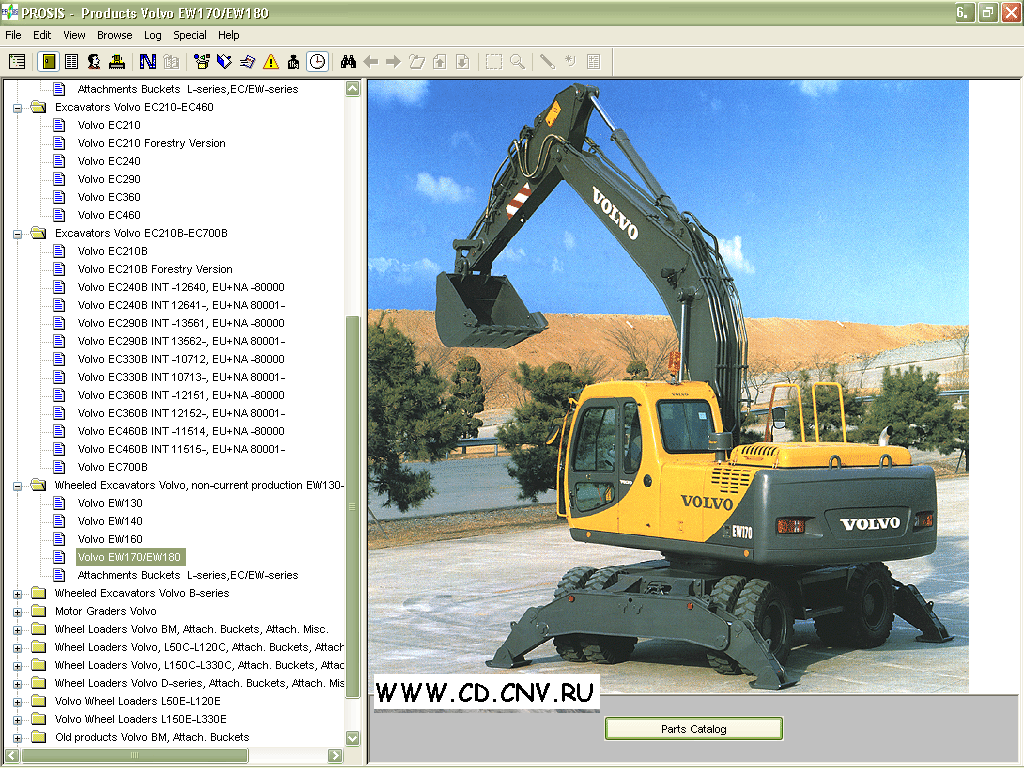This screenshot has width=1024, height=768.
Task: Click the flying documents toolbar icon
Action: click(248, 62)
